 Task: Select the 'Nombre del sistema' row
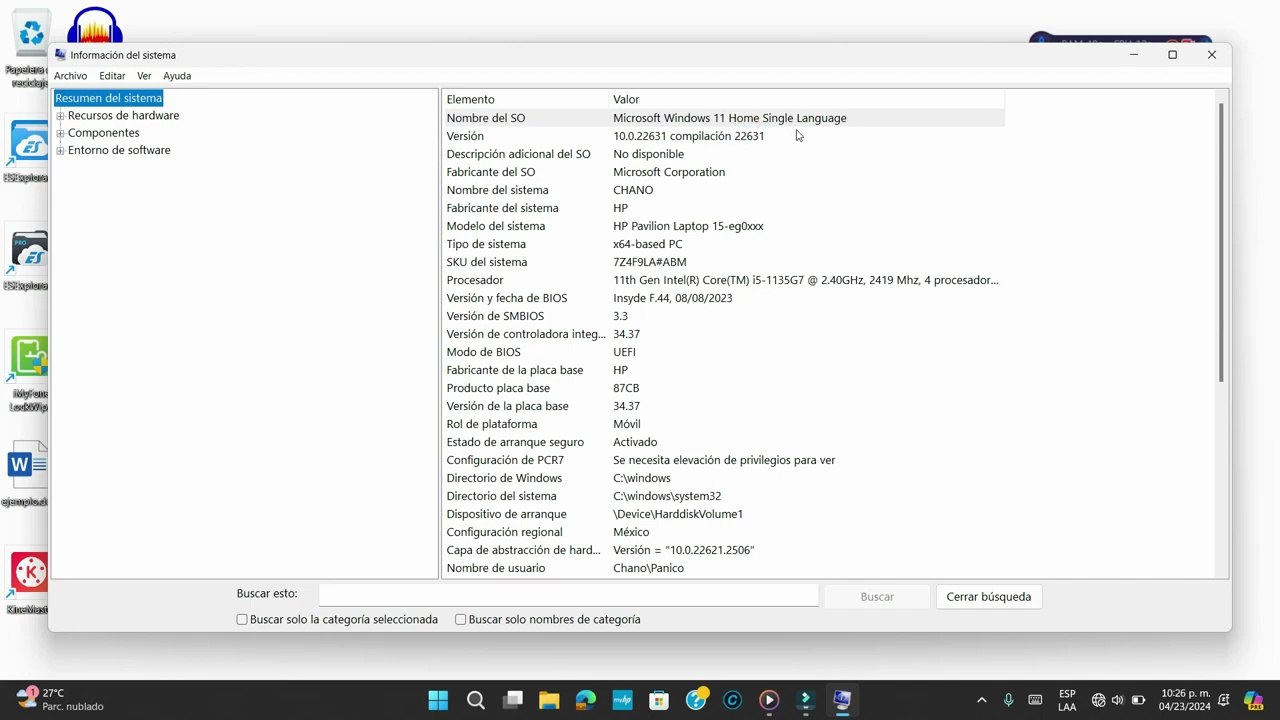coord(724,190)
